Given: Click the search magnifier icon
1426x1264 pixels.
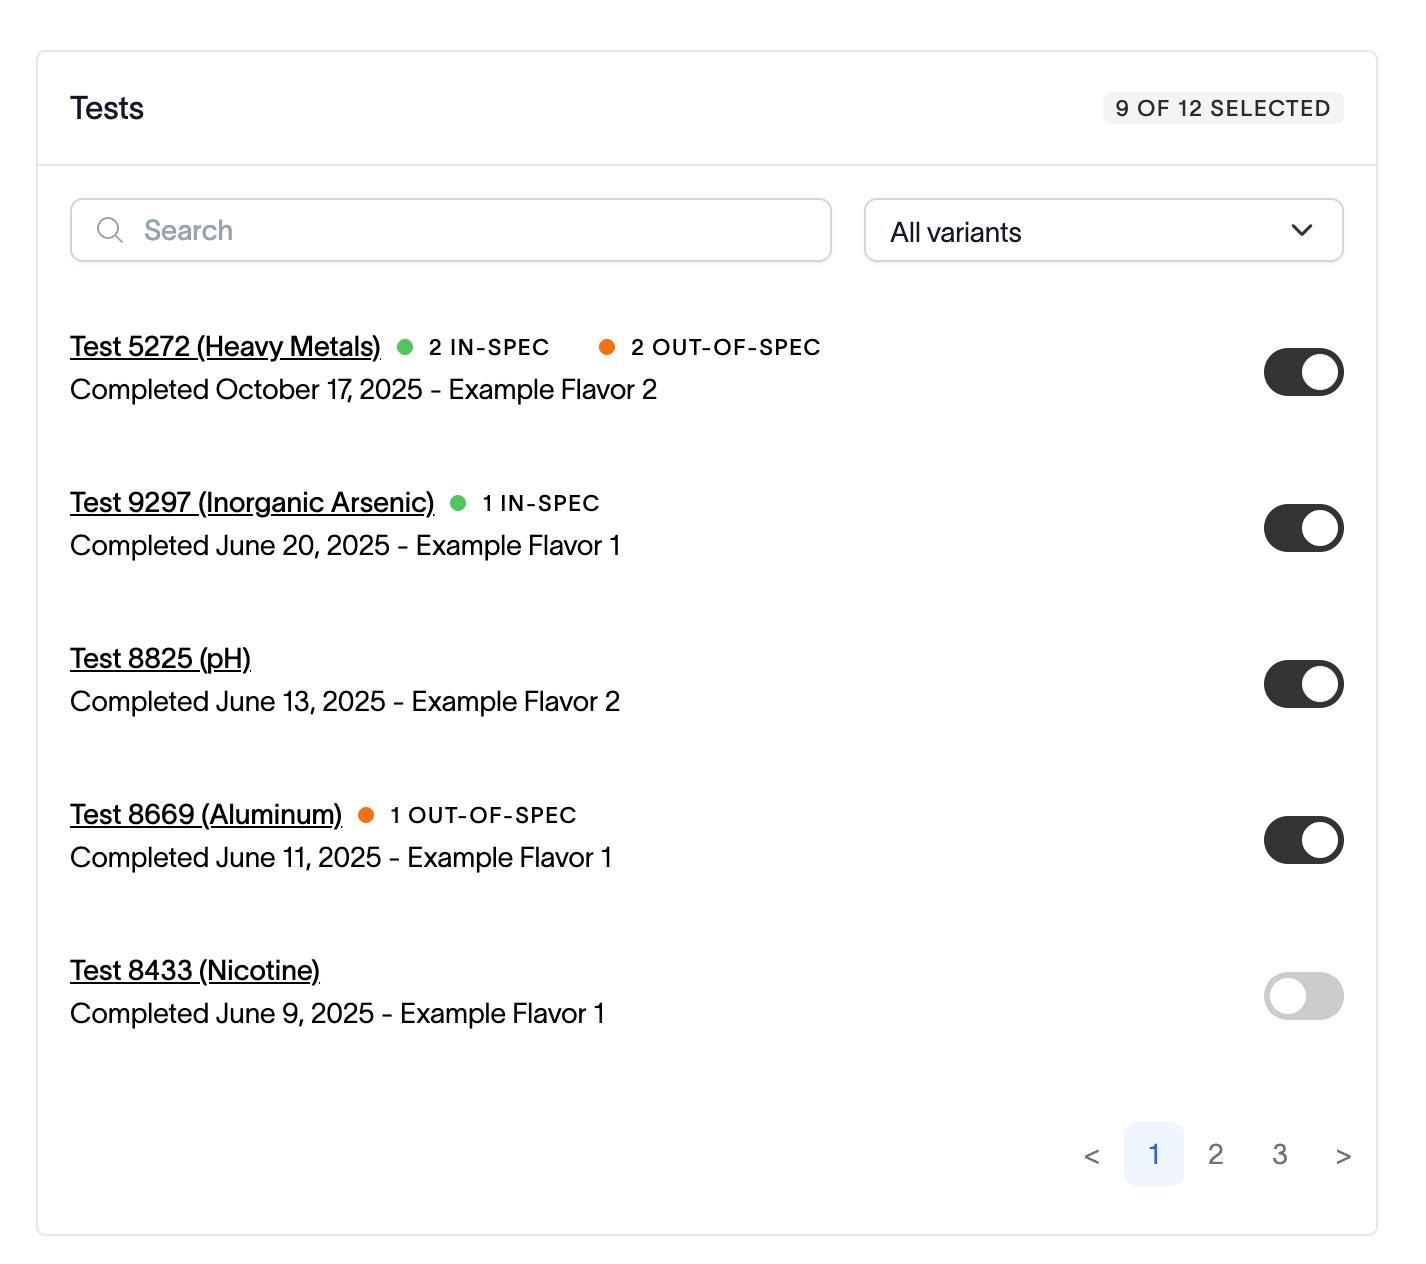Looking at the screenshot, I should (110, 230).
